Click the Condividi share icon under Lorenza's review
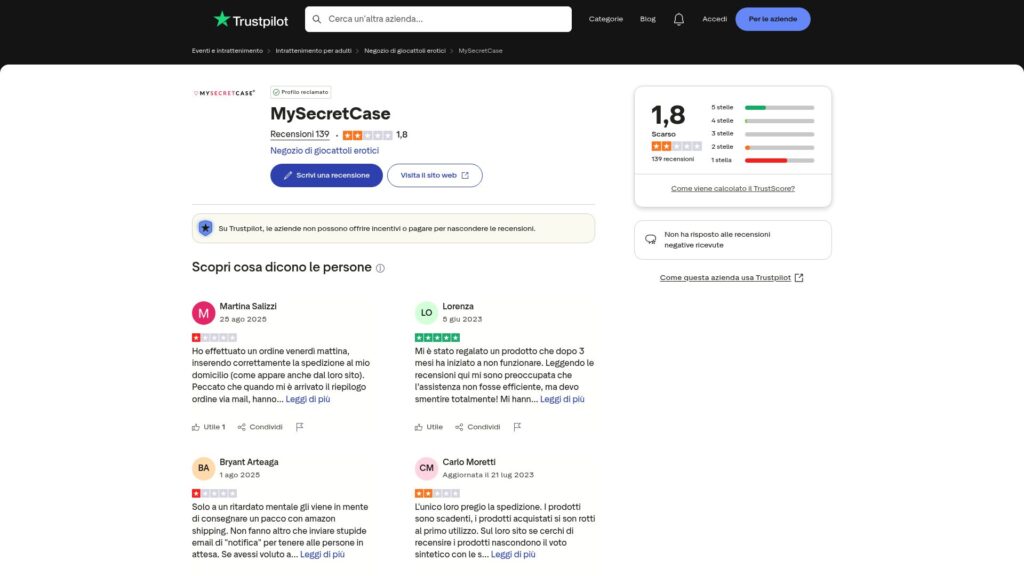 462,426
